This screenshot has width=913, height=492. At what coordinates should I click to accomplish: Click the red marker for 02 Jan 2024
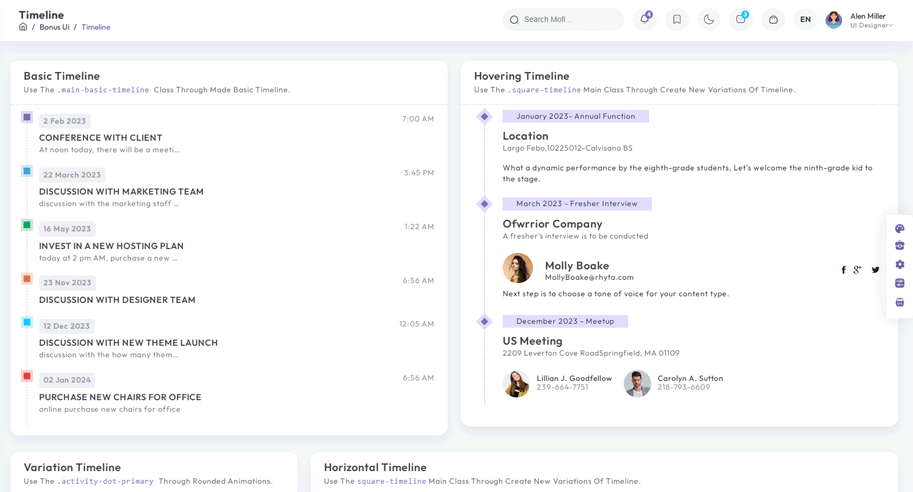pos(27,376)
